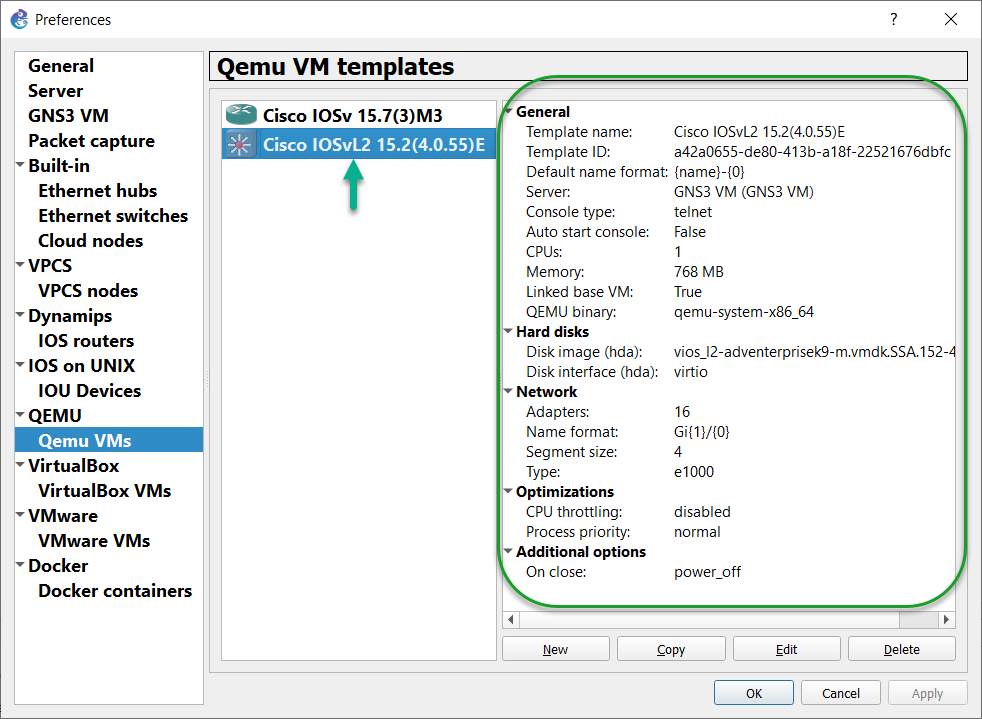This screenshot has height=719, width=982.
Task: Collapse the Dynamips tree section
Action: [21, 315]
